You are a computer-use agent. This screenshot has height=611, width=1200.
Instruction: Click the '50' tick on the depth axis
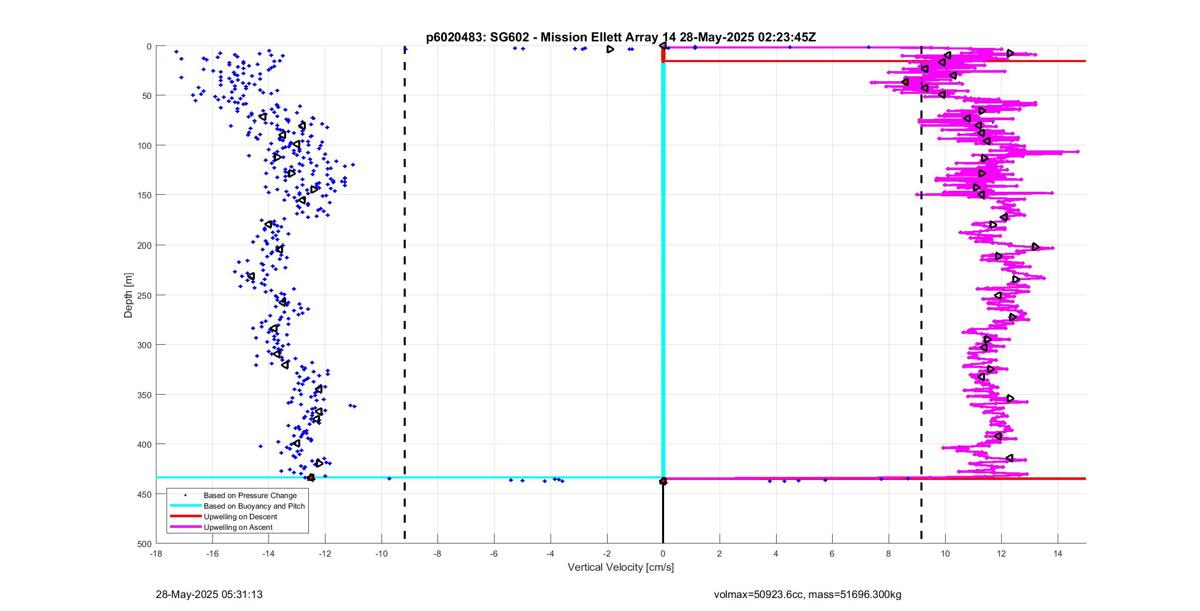pyautogui.click(x=145, y=96)
